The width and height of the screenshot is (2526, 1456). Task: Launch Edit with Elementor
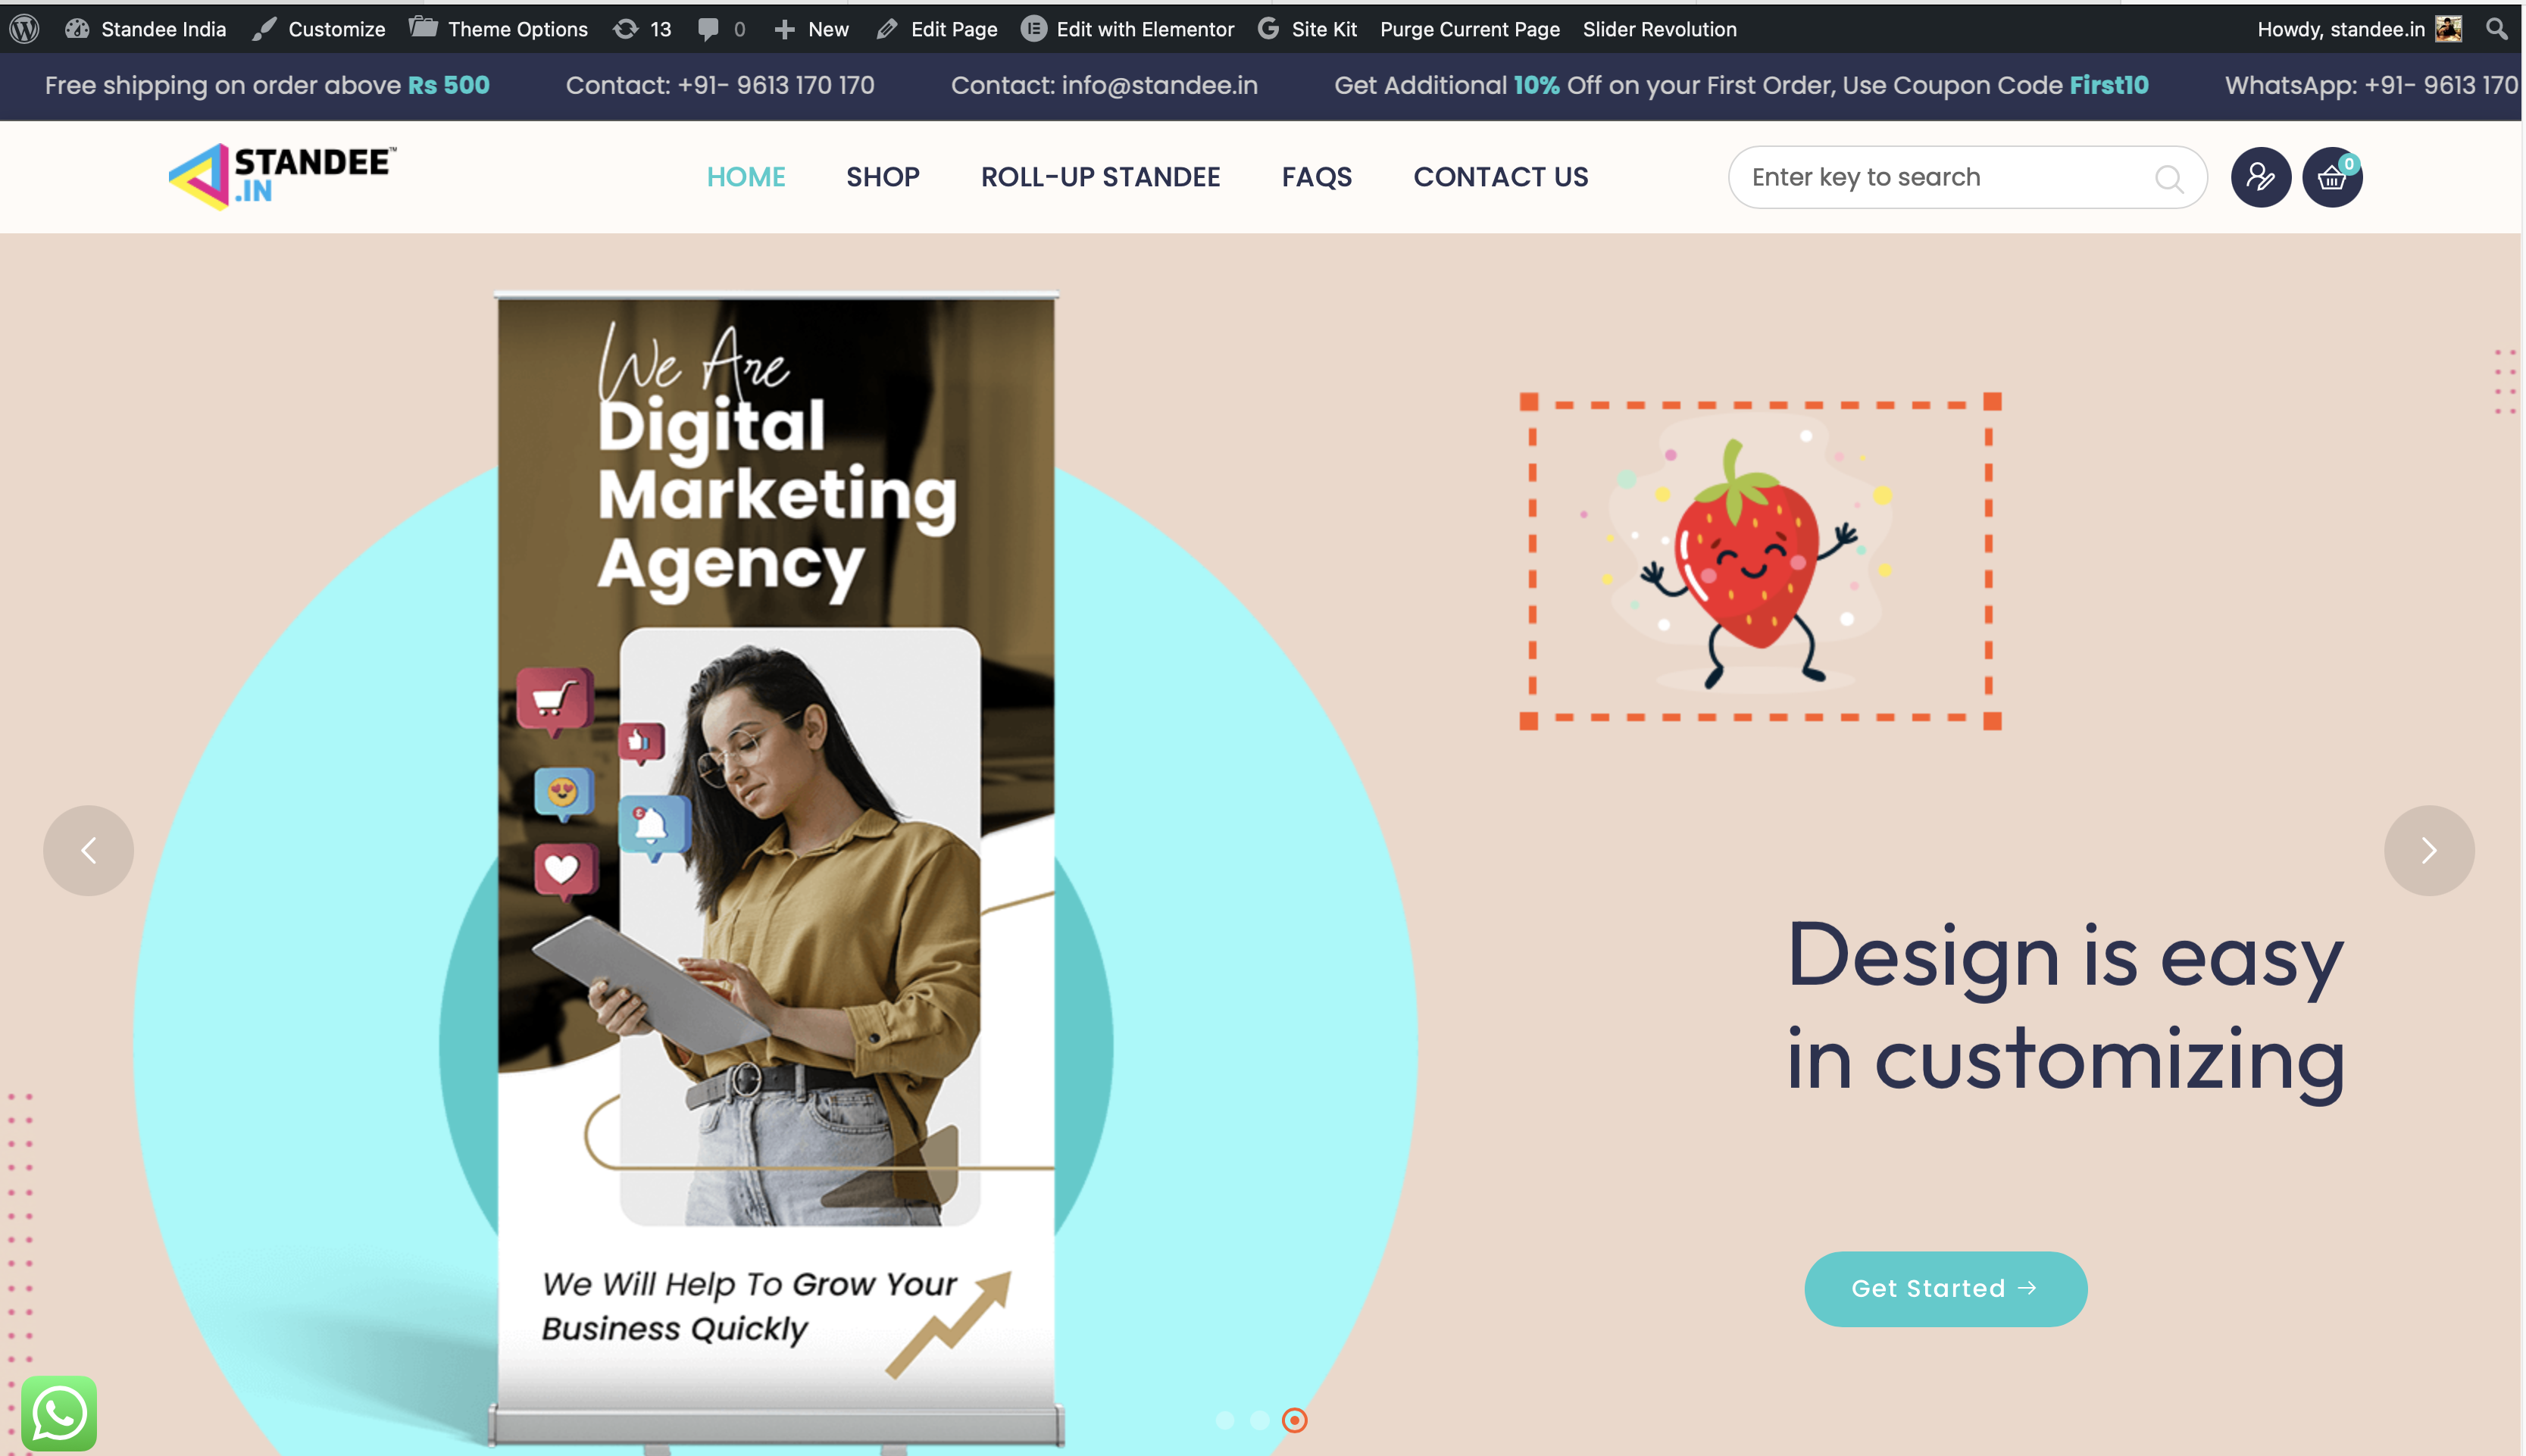(1128, 29)
